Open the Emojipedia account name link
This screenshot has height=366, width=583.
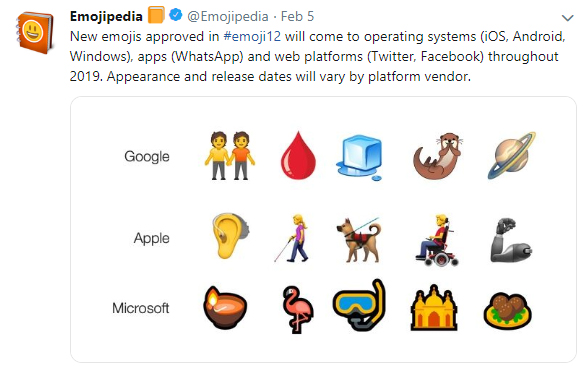pyautogui.click(x=106, y=16)
